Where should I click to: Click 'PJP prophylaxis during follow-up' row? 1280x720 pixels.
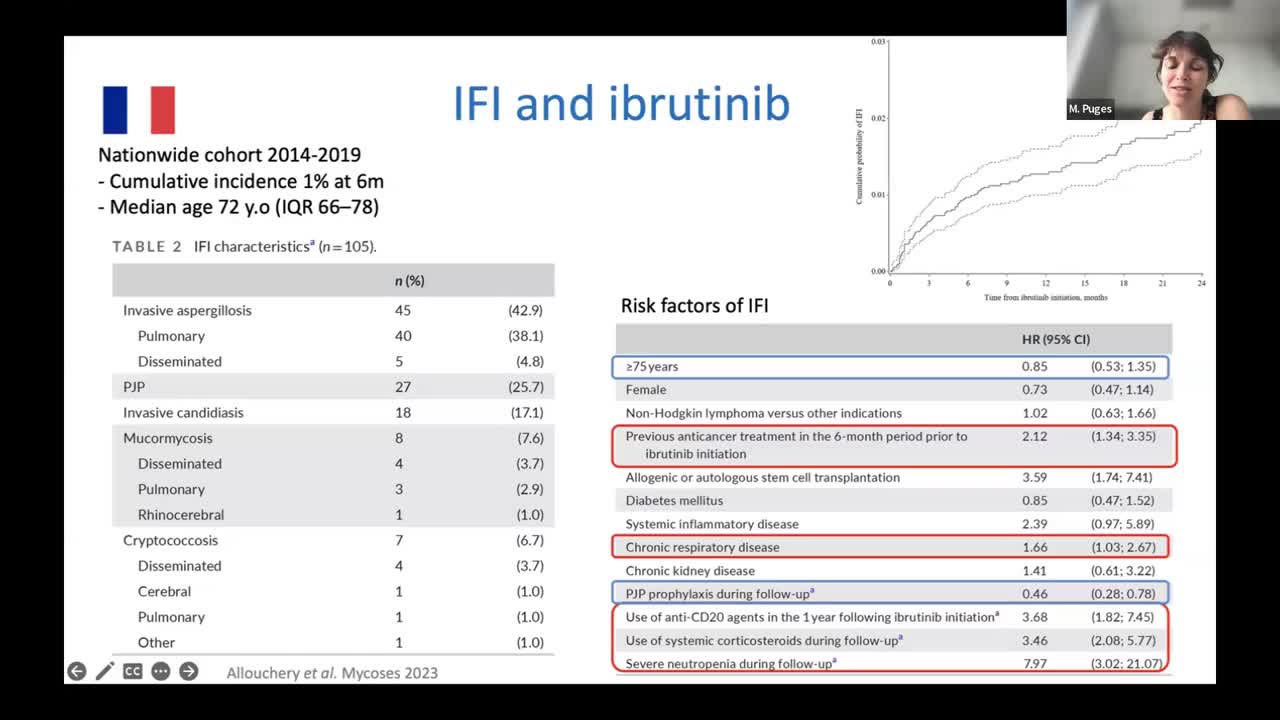click(890, 594)
